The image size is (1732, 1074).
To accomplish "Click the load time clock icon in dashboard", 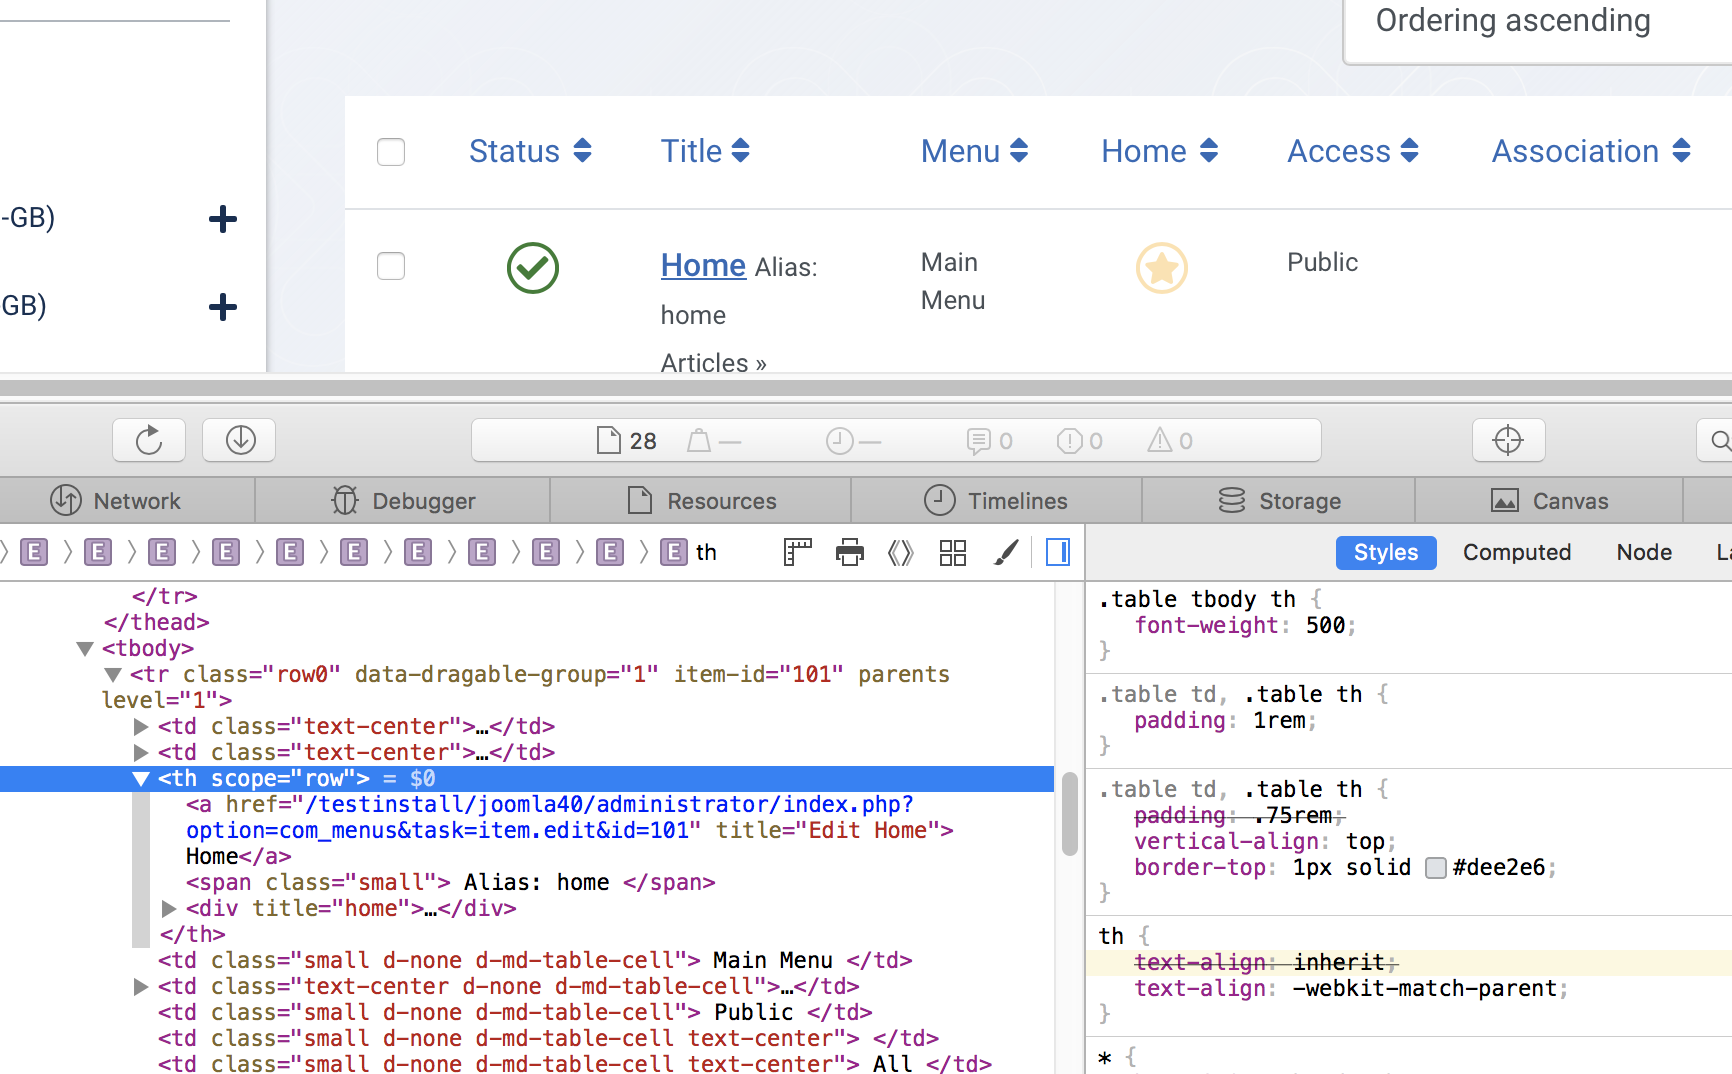I will click(x=839, y=441).
